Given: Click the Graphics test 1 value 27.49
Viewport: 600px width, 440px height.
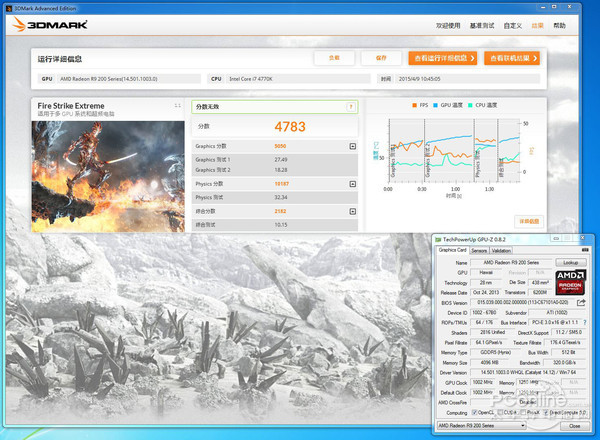Looking at the screenshot, I should (x=280, y=160).
